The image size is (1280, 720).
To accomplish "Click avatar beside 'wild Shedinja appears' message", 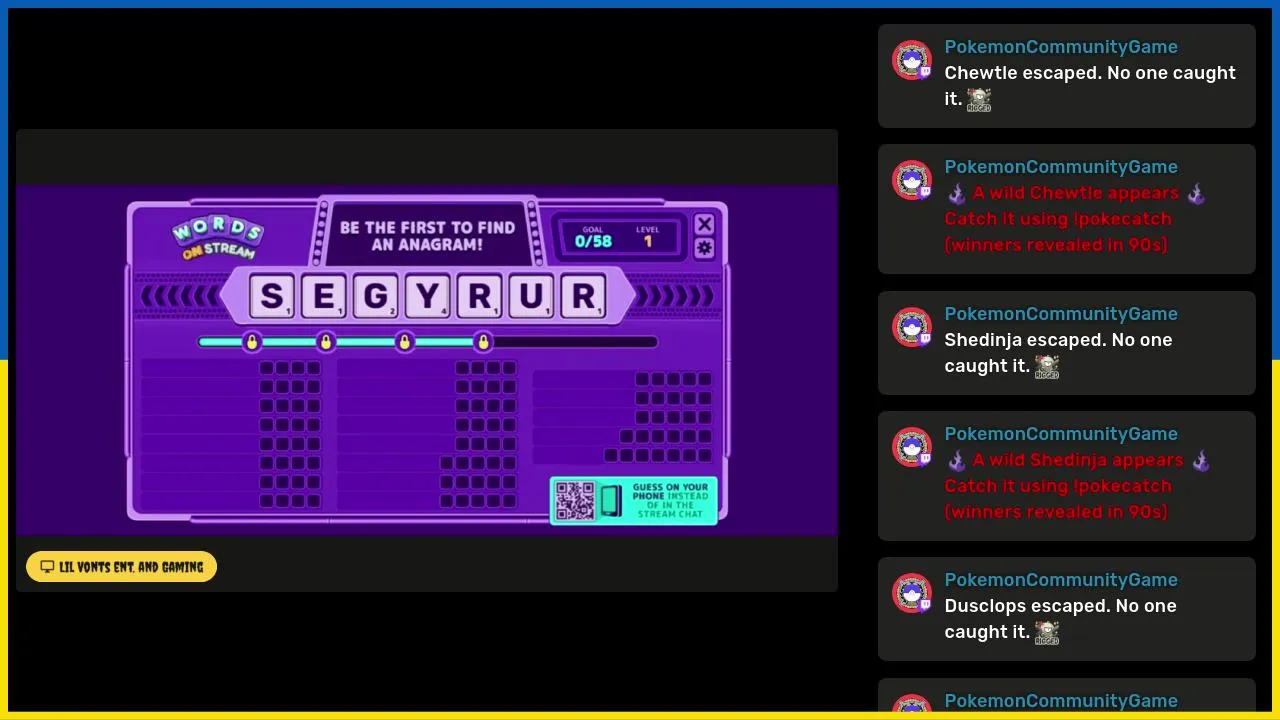I will point(912,448).
